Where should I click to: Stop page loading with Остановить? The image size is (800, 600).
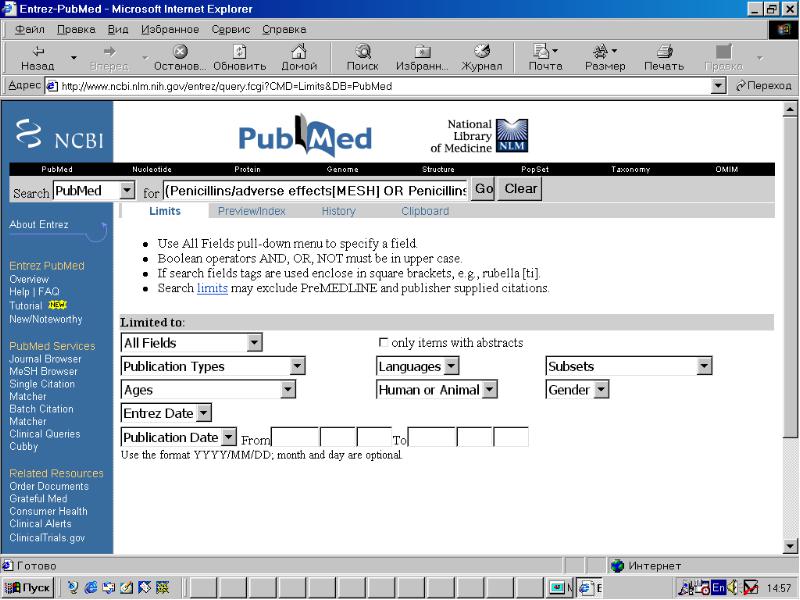point(180,58)
